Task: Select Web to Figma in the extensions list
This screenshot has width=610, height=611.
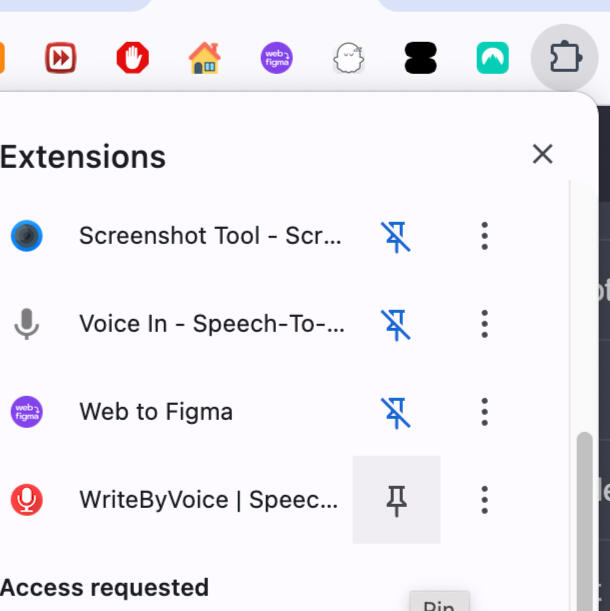Action: tap(156, 411)
